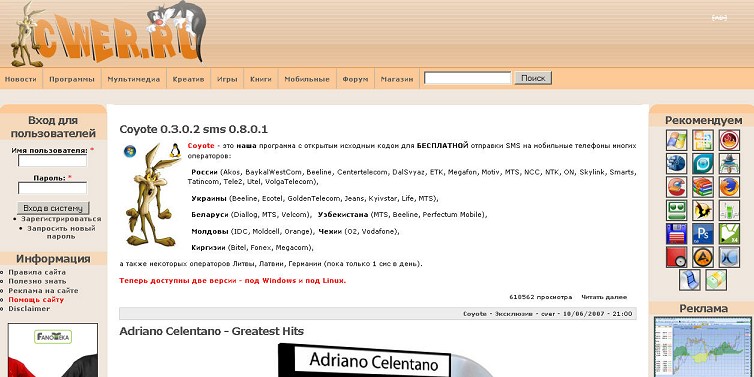Viewport: 754px width, 377px height.
Task: Focus the Пароль password field
Action: pyautogui.click(x=52, y=188)
